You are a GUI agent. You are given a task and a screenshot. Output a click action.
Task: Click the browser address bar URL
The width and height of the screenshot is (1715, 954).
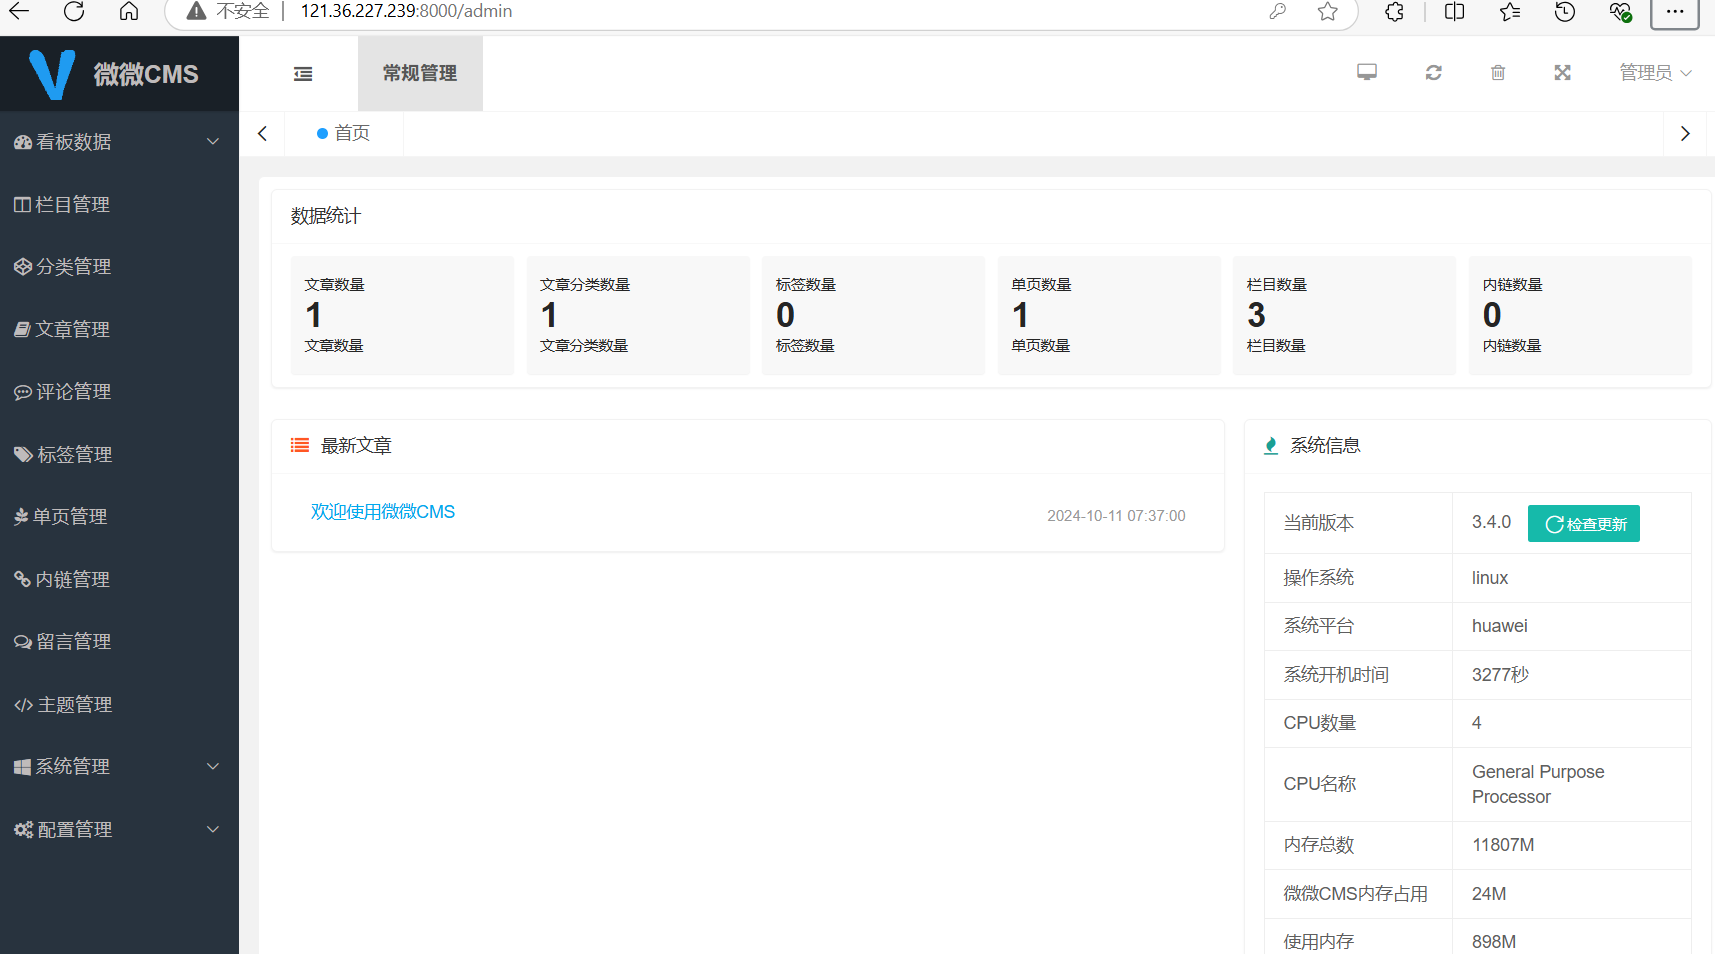tap(406, 11)
